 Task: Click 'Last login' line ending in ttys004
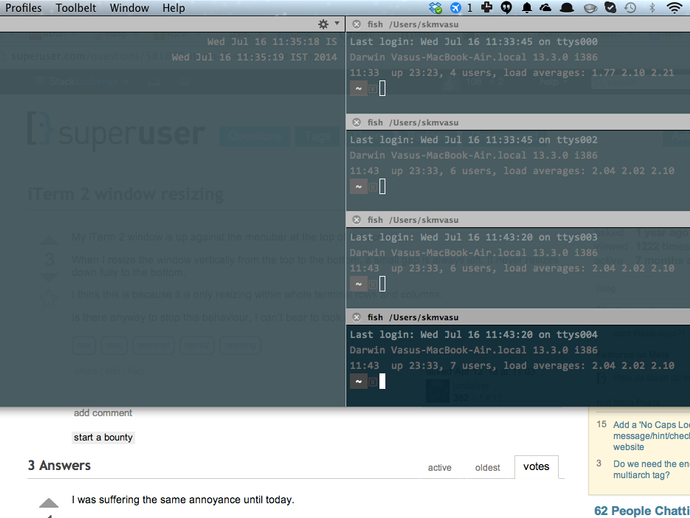473,335
